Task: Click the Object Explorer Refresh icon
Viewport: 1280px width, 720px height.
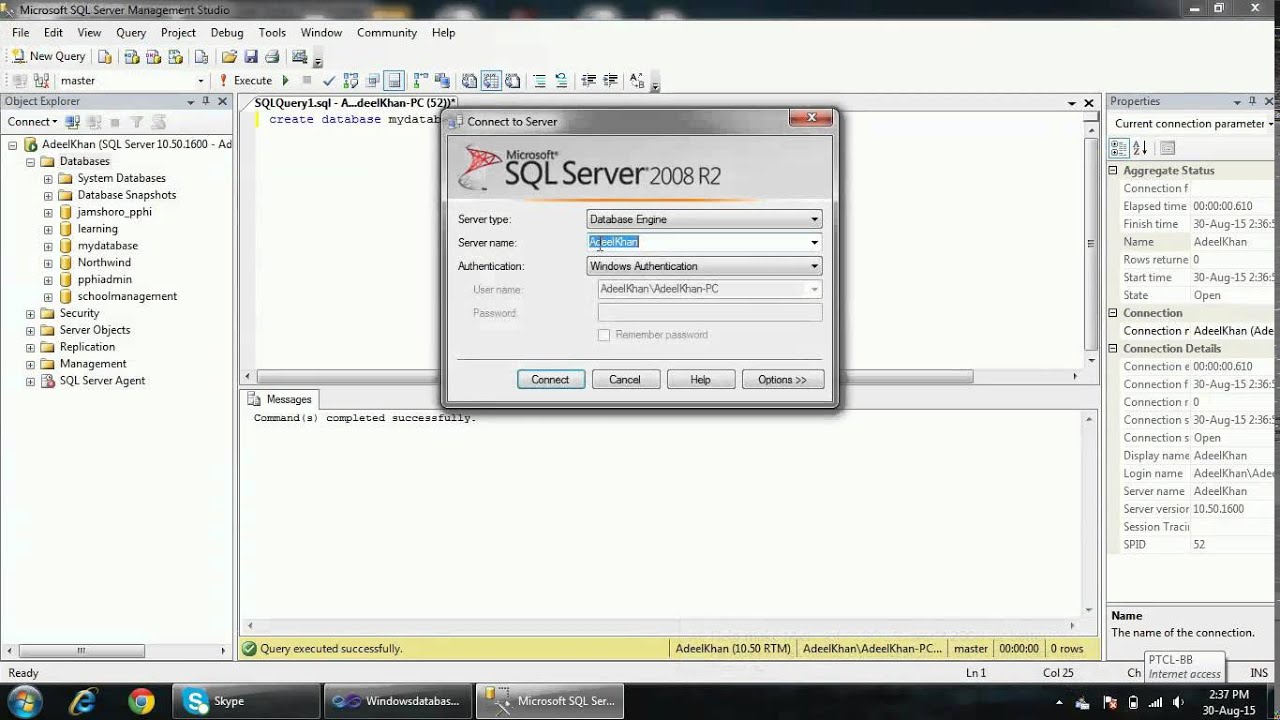Action: 158,122
